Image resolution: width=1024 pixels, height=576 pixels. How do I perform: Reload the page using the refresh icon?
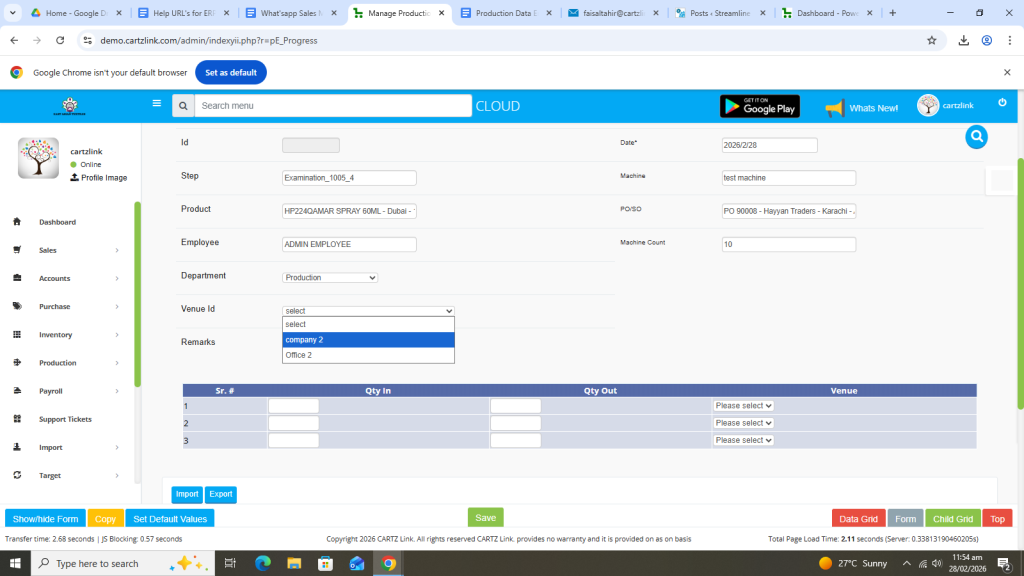point(60,40)
